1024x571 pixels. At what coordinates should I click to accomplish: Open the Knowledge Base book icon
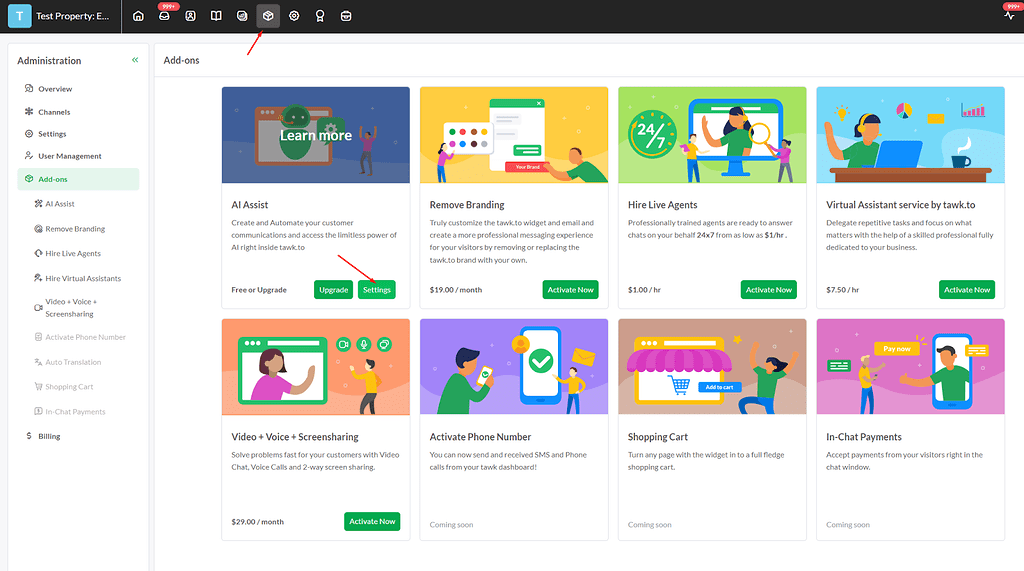tap(216, 16)
